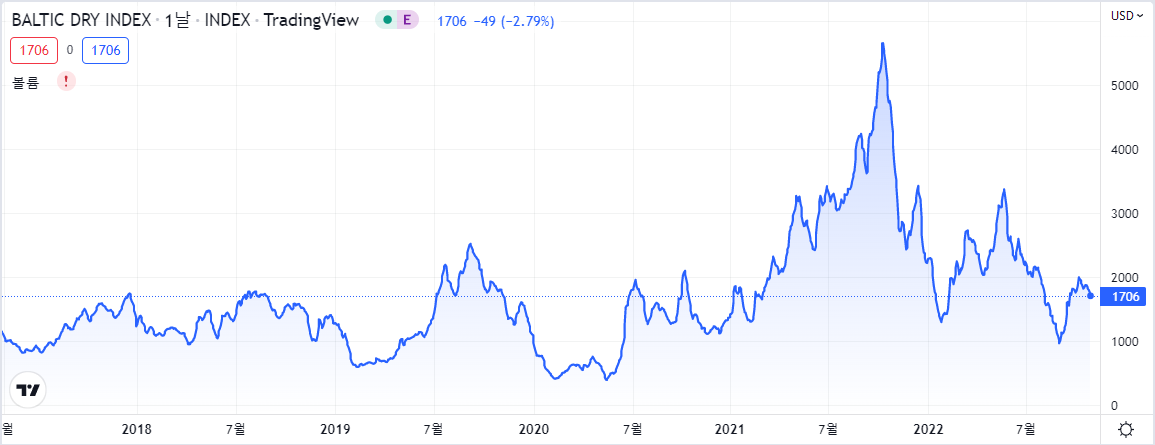This screenshot has width=1155, height=445.
Task: Click the 1날 interval label
Action: (177, 21)
